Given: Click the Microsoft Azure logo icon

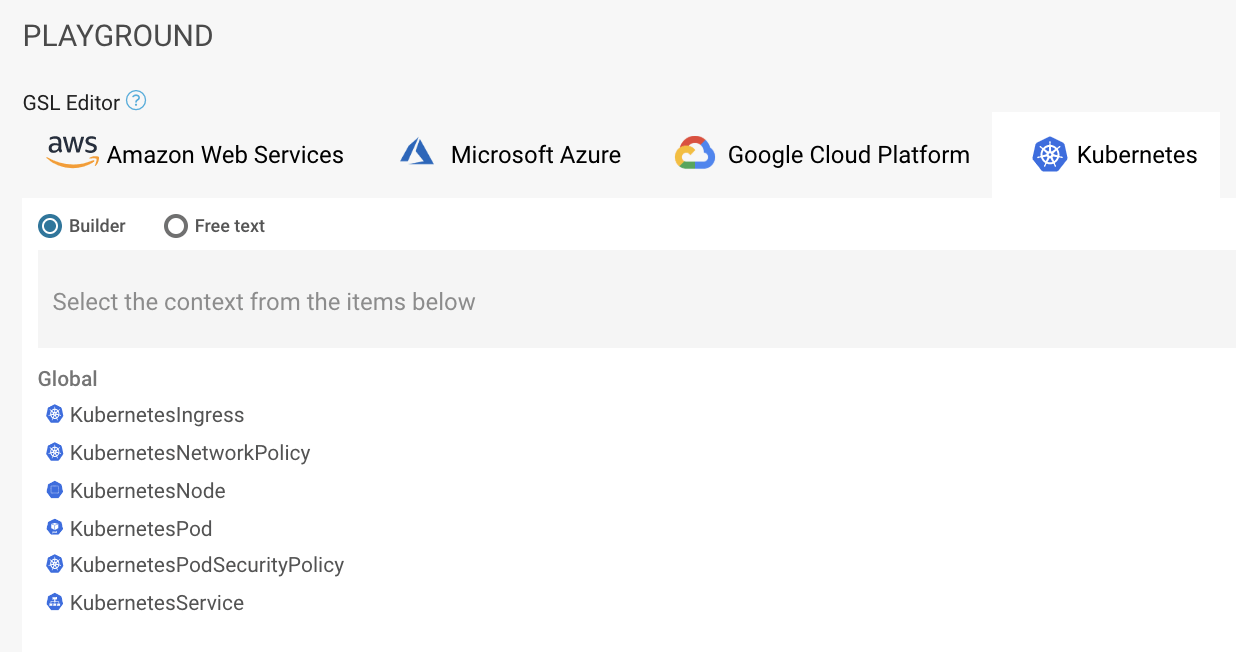Looking at the screenshot, I should pyautogui.click(x=417, y=153).
